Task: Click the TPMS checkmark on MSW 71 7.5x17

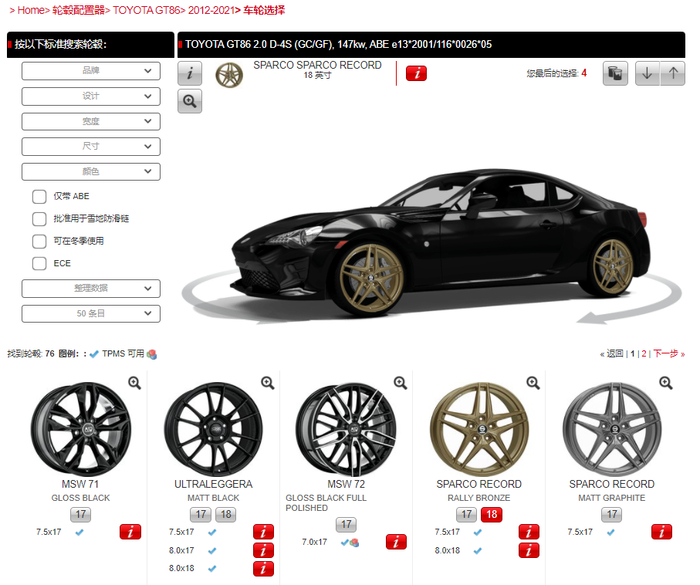Action: point(79,532)
